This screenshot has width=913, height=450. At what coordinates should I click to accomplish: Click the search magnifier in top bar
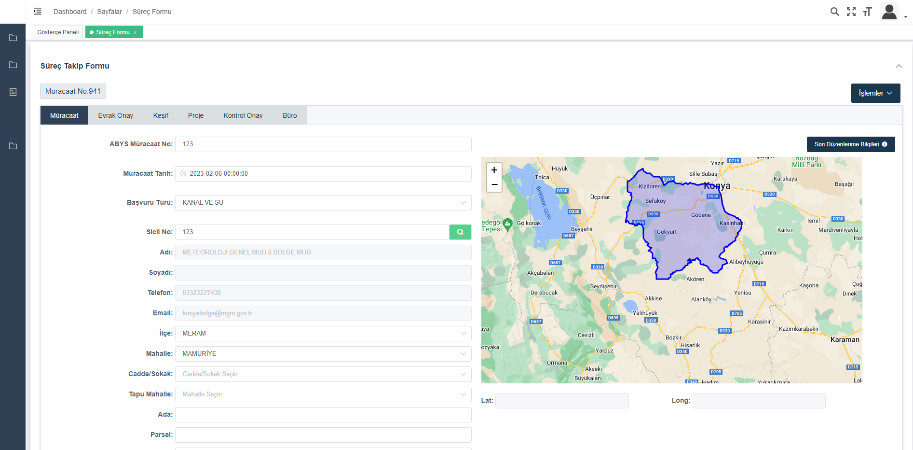[x=835, y=12]
